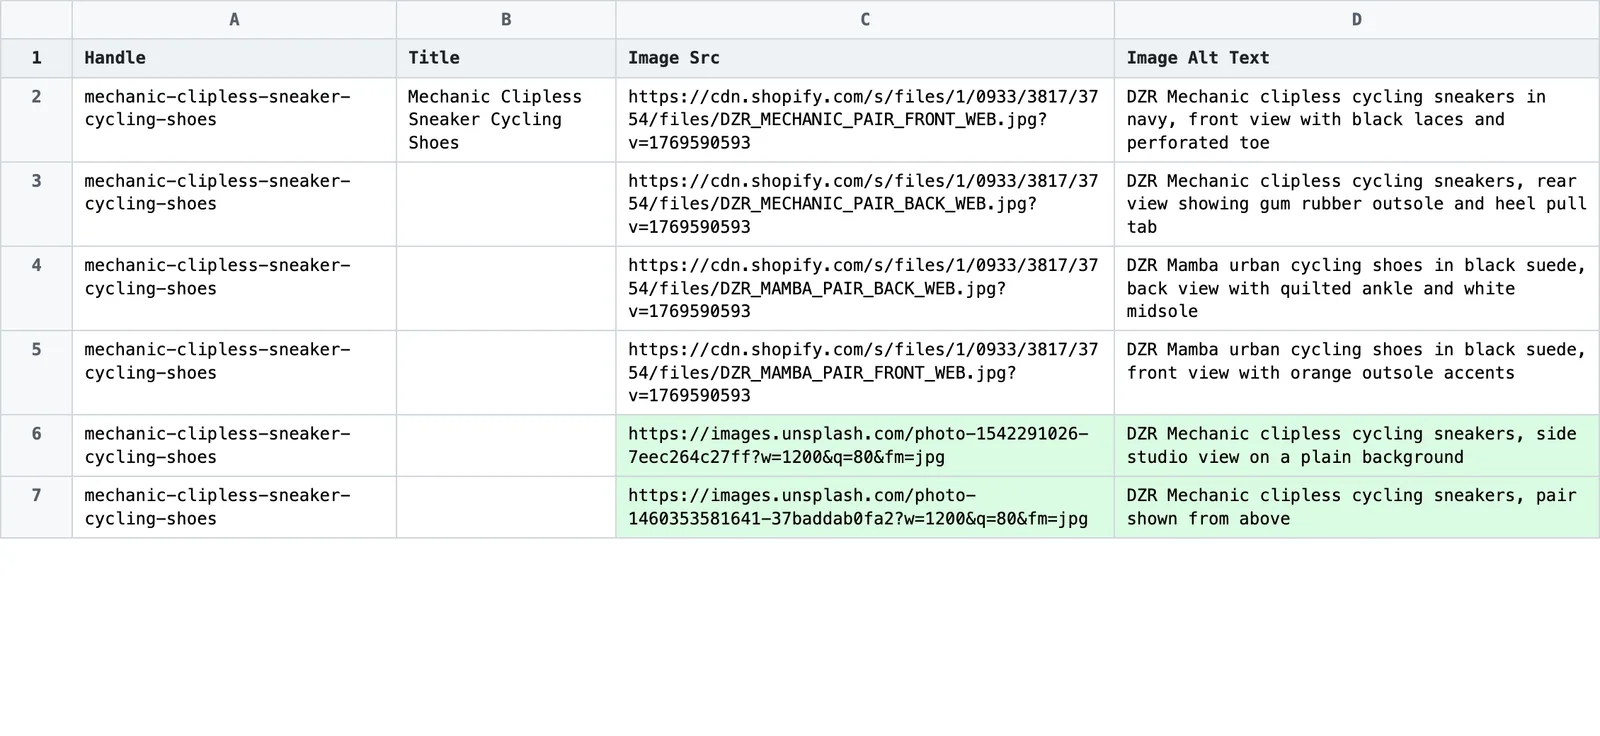Screen dimensions: 1600x736
Task: Select alt text 'front view with orange outsole accents'
Action: [x=1357, y=373]
